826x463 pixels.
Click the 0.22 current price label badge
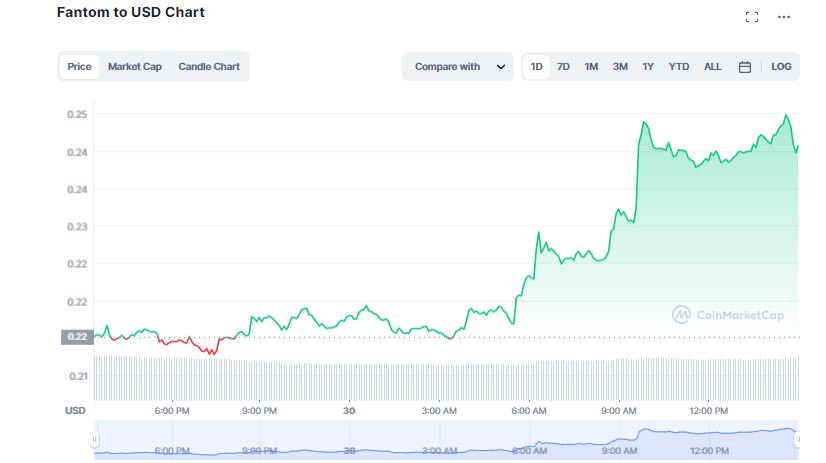click(77, 337)
